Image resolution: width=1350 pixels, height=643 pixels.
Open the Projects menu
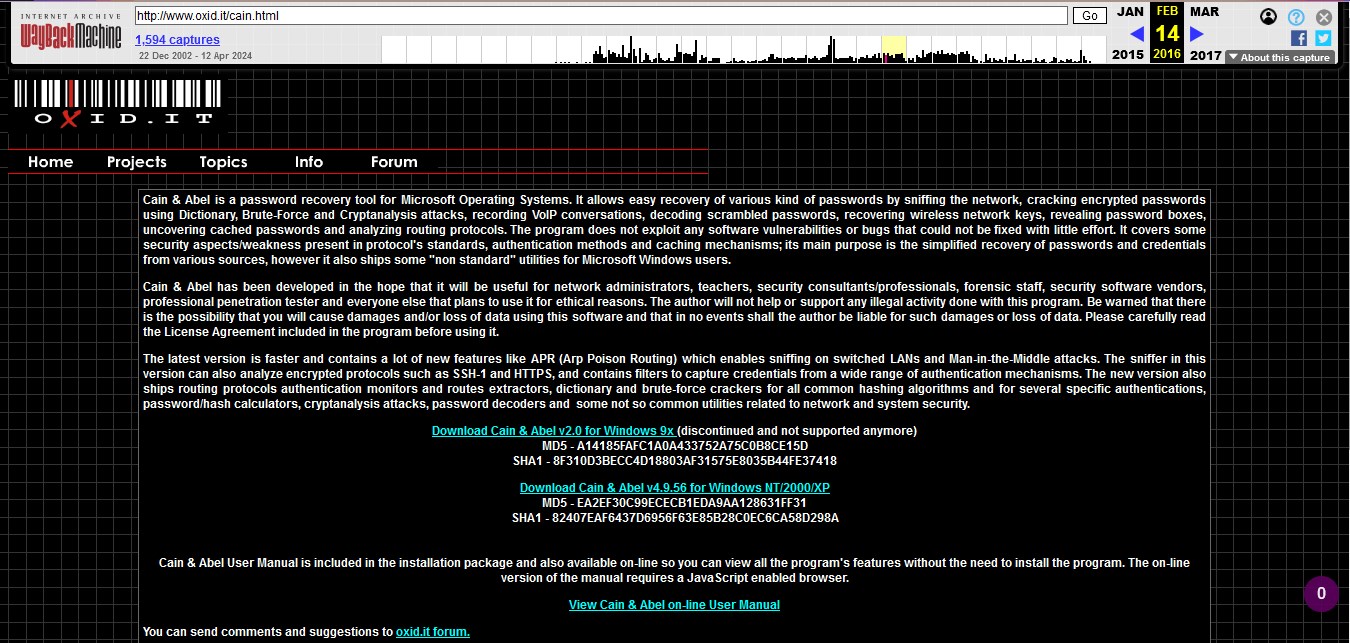pyautogui.click(x=137, y=162)
